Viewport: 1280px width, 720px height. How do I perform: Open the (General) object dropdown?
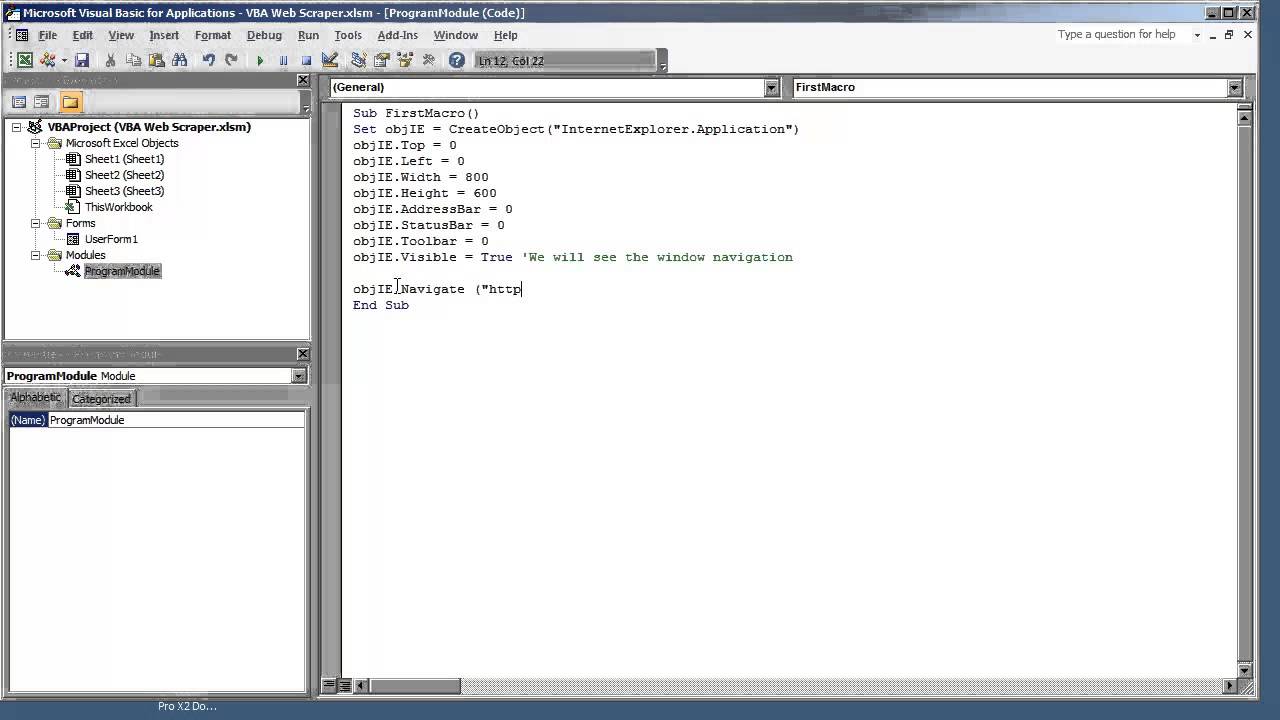click(x=771, y=87)
